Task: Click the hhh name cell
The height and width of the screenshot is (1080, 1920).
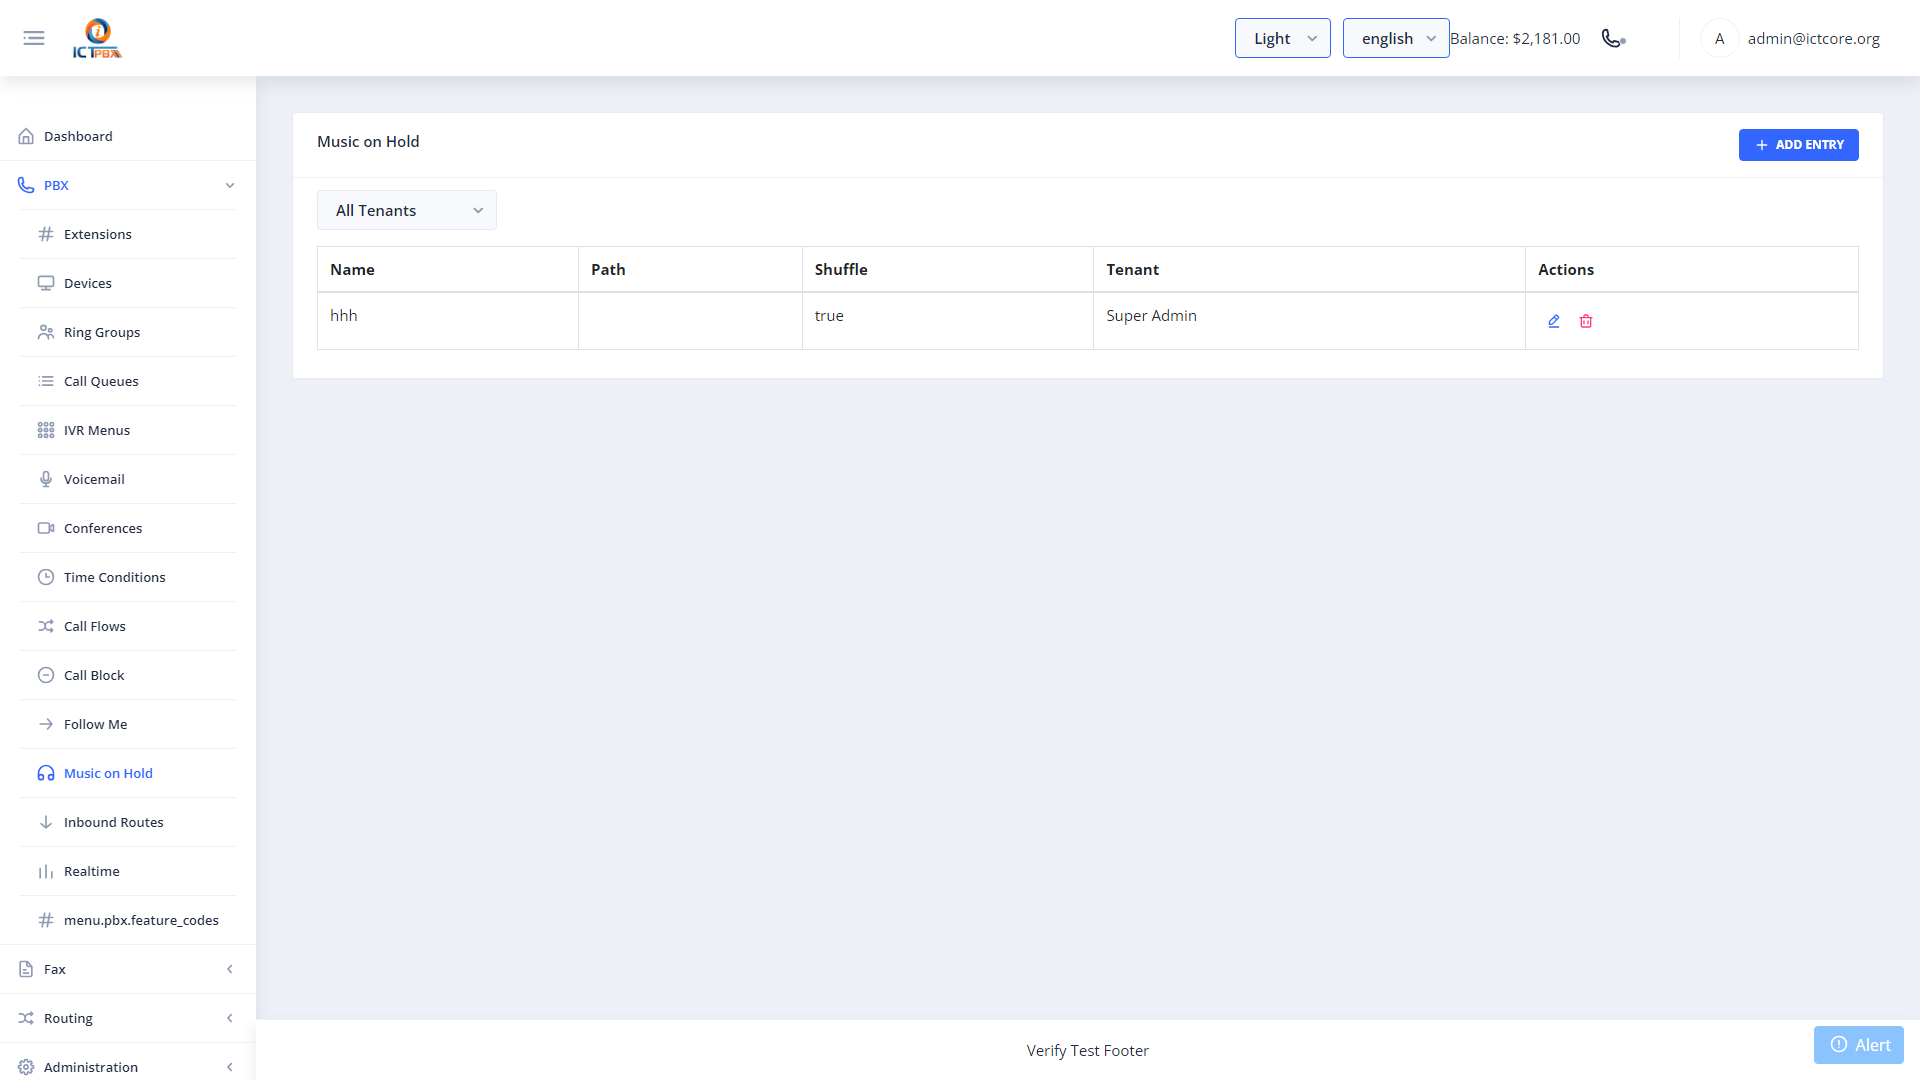Action: tap(448, 321)
